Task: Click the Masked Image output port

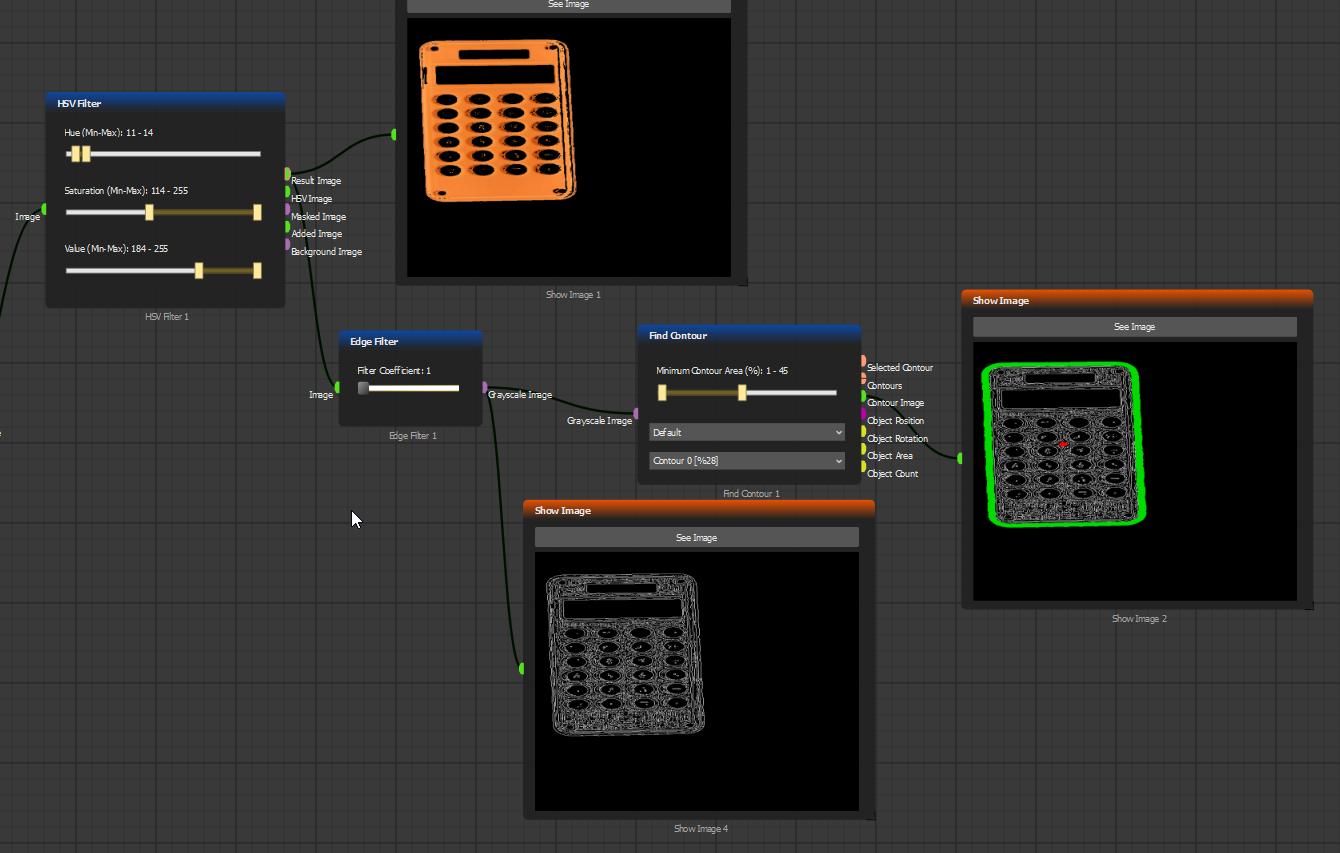Action: (x=288, y=209)
